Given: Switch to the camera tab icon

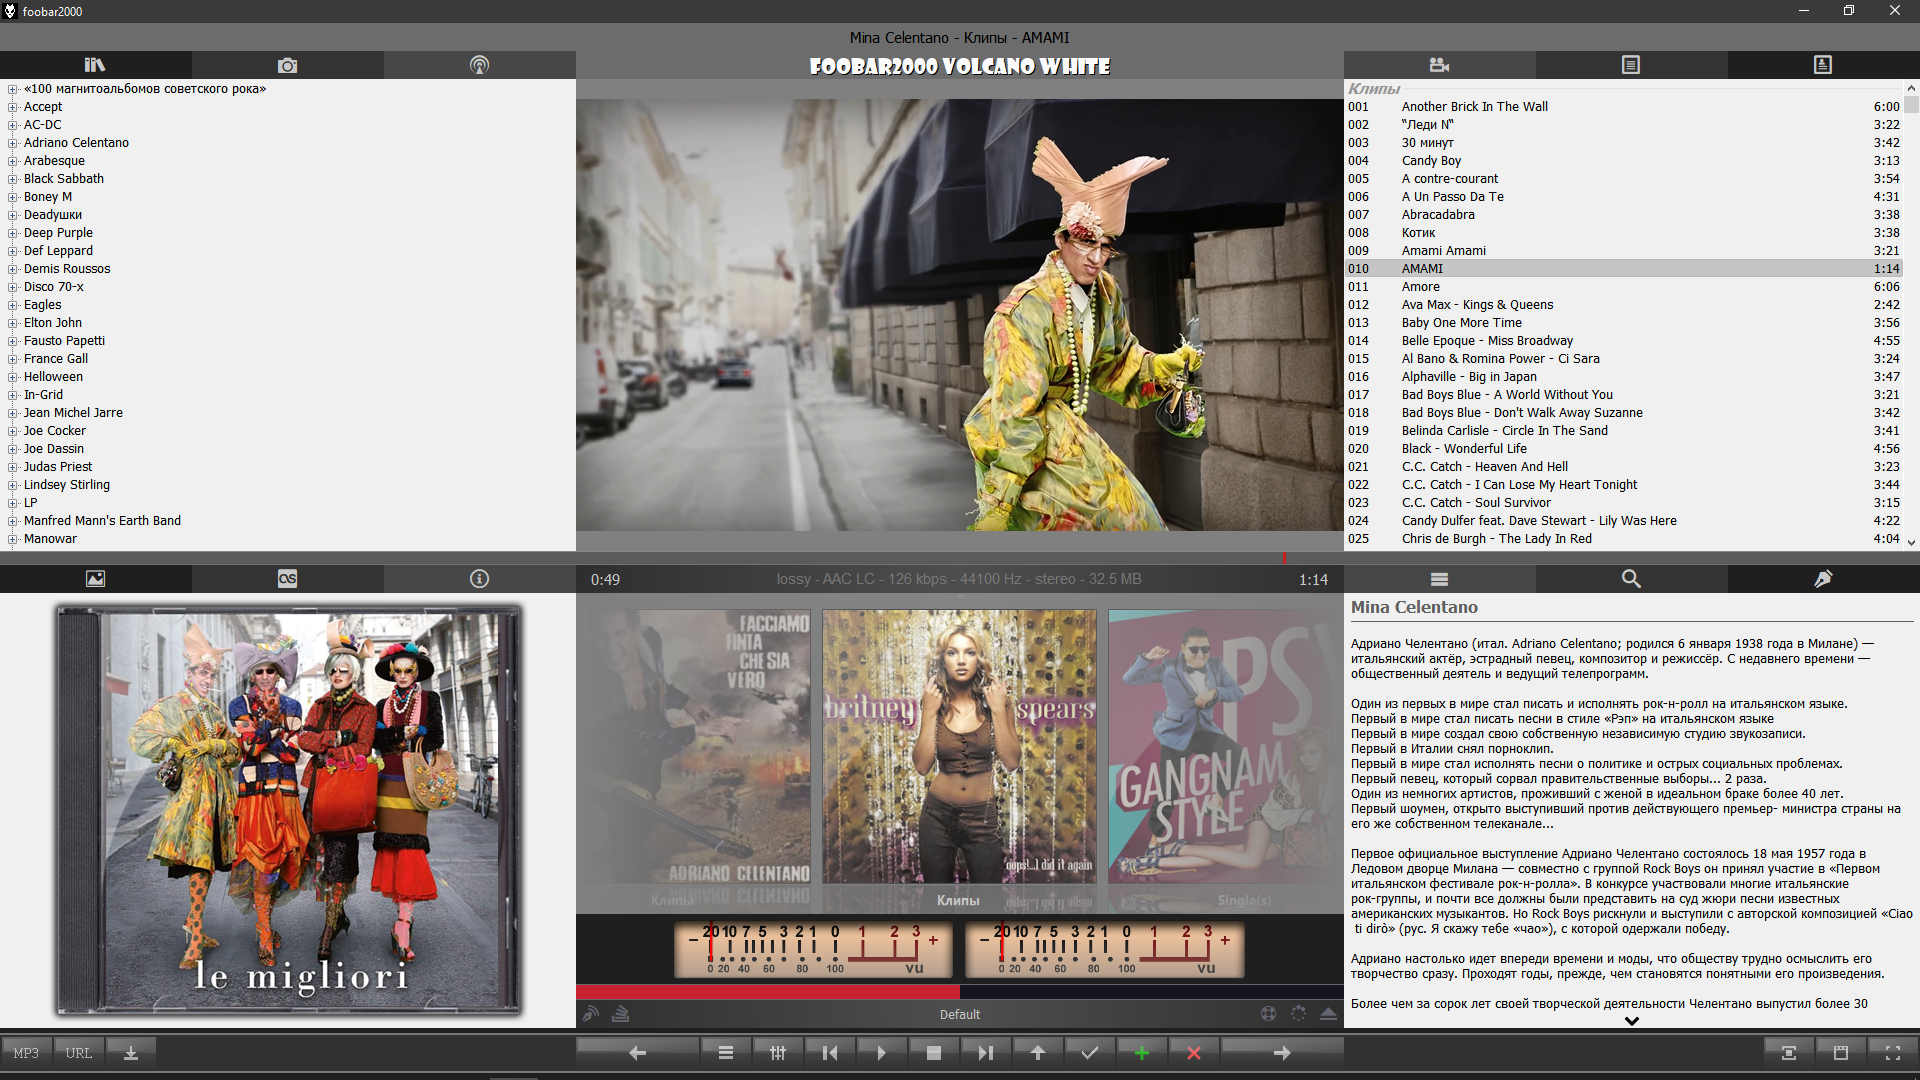Looking at the screenshot, I should pyautogui.click(x=287, y=65).
